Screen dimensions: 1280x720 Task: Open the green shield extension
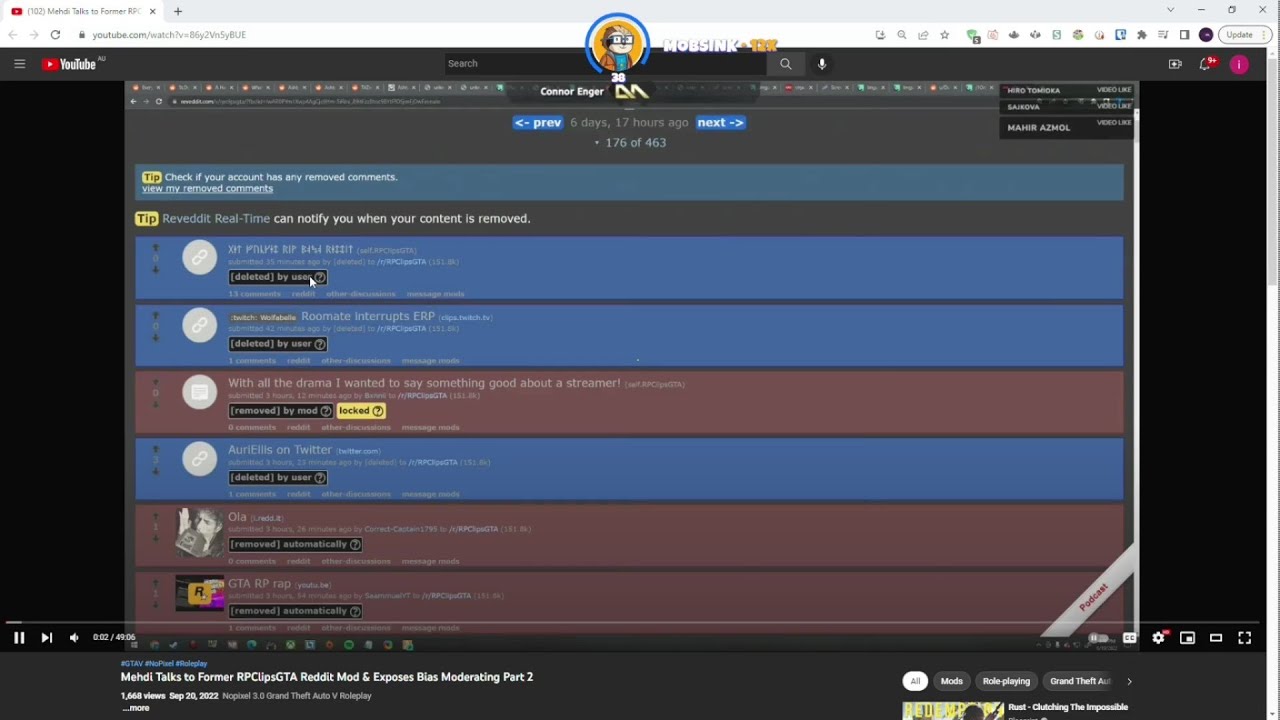(973, 35)
